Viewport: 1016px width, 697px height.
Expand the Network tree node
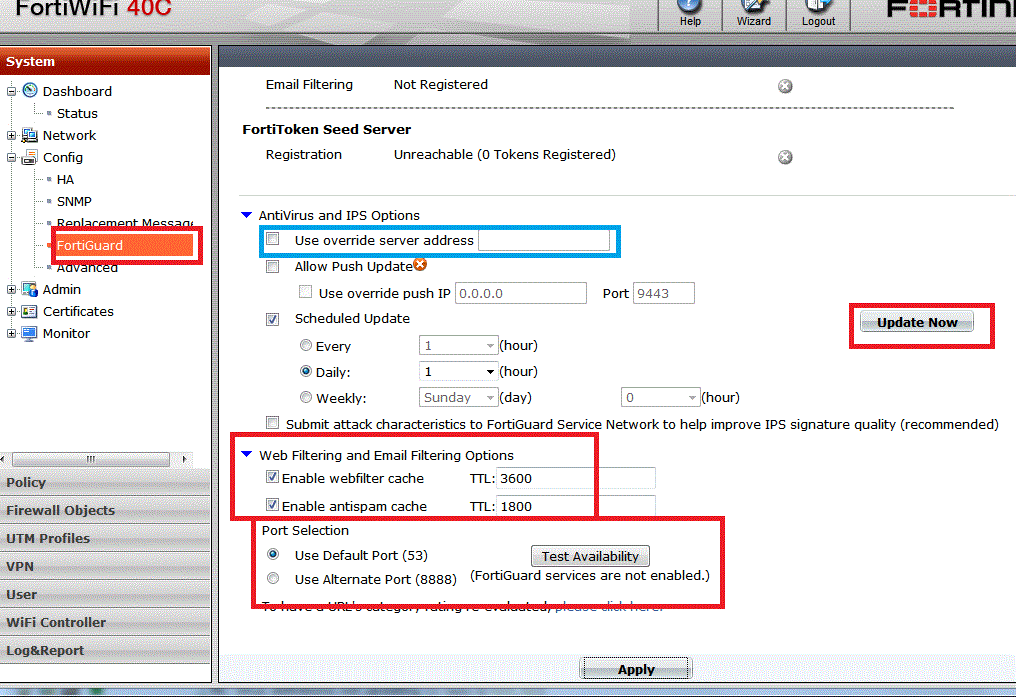click(11, 135)
